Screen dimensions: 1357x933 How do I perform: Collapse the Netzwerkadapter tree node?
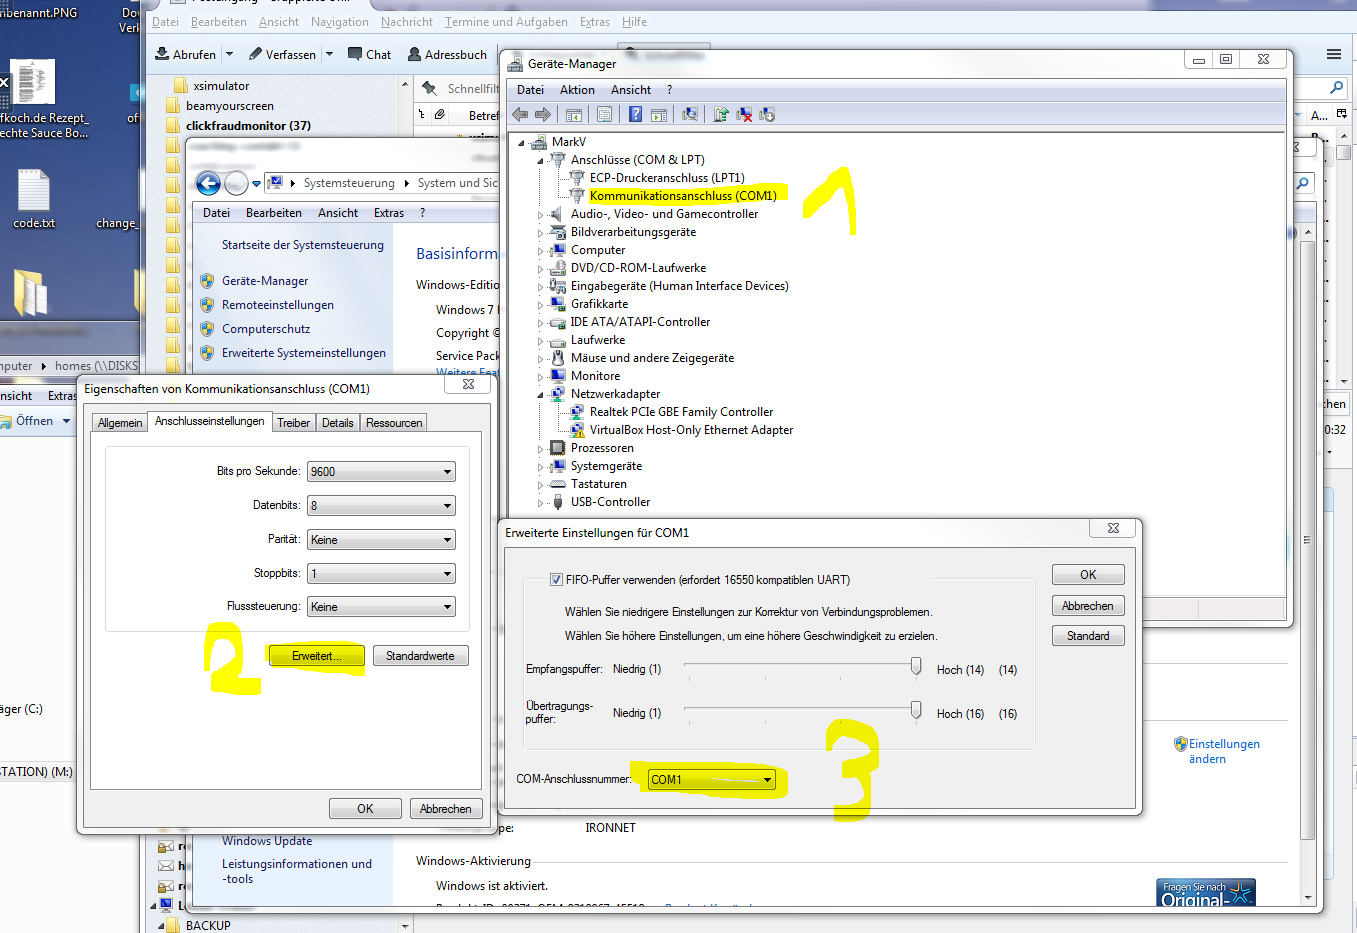coord(541,395)
